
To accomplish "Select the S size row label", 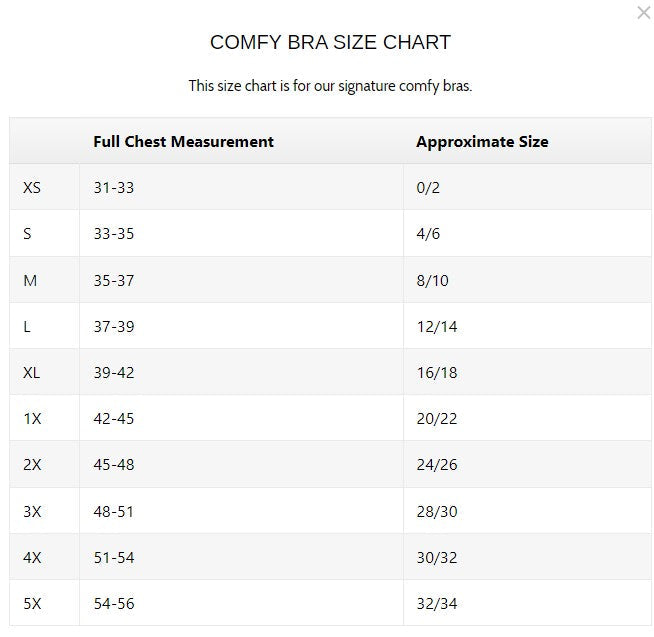I will (27, 234).
